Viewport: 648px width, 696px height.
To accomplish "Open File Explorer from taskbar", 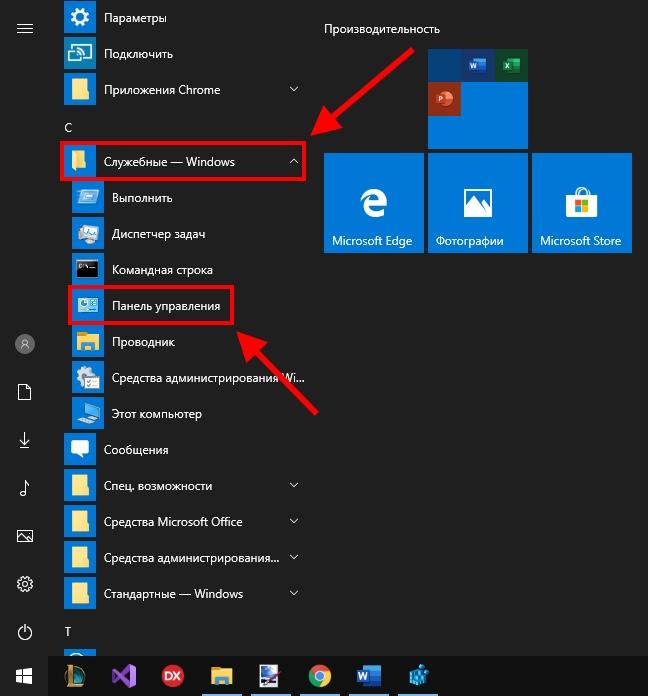I will point(221,676).
